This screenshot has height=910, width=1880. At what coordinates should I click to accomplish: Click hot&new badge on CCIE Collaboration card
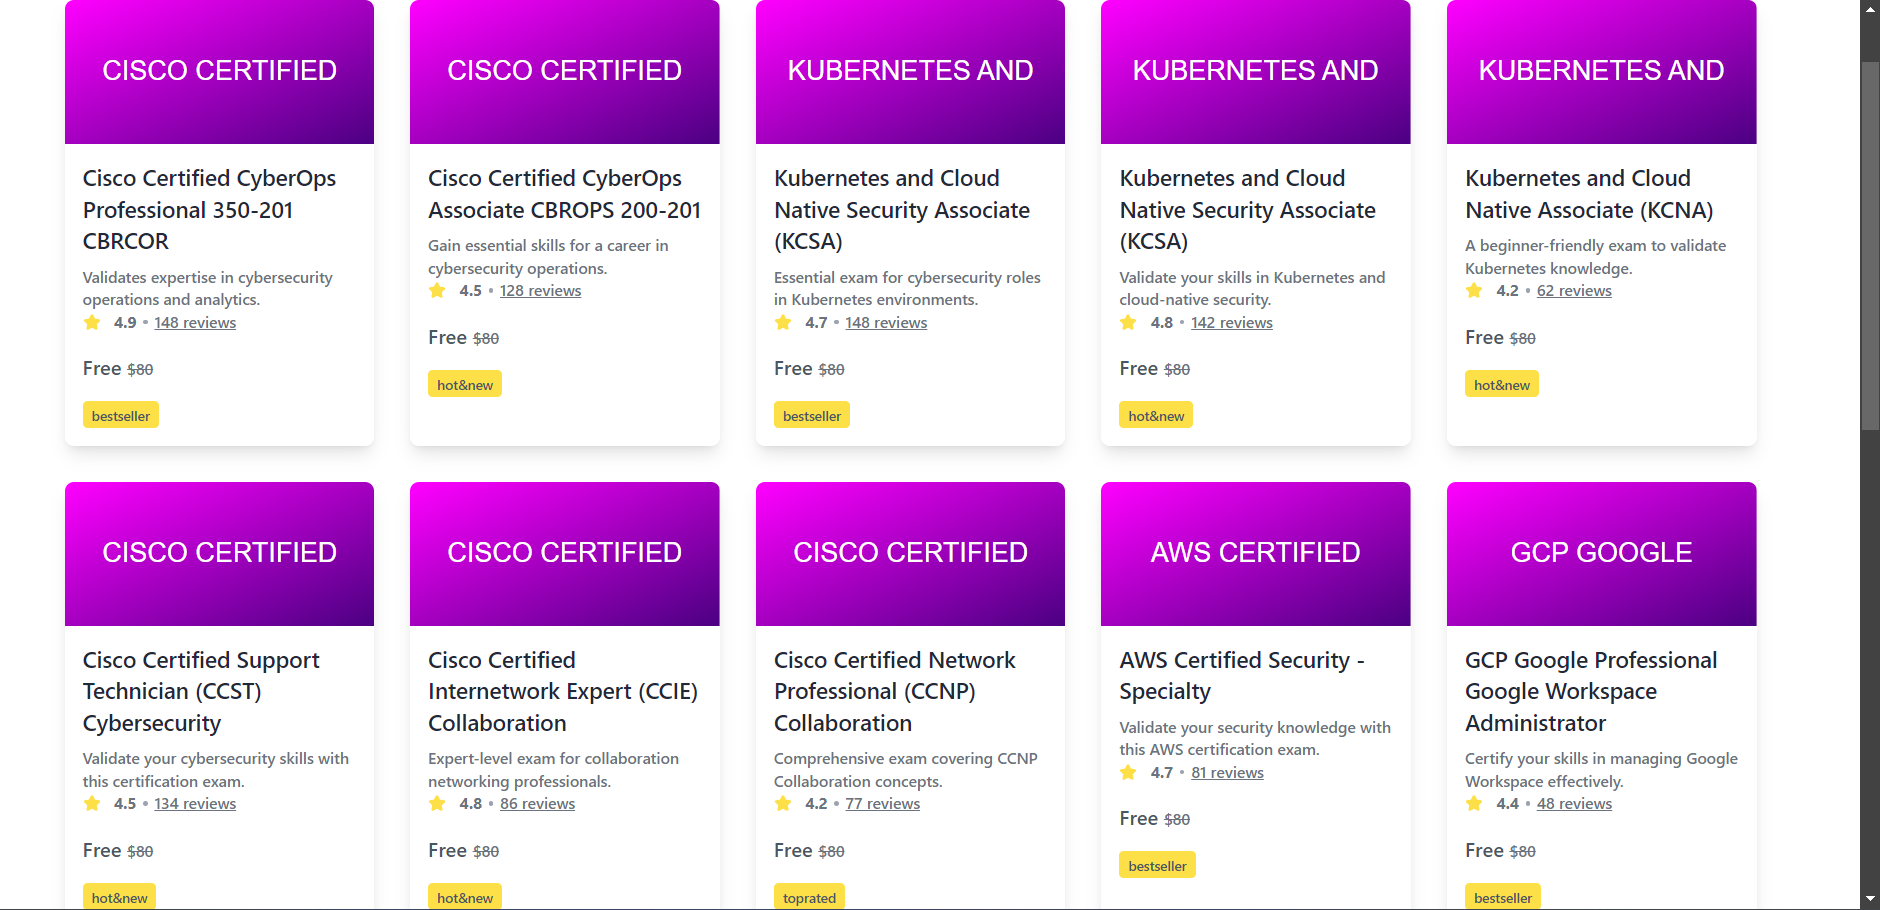[x=465, y=897]
